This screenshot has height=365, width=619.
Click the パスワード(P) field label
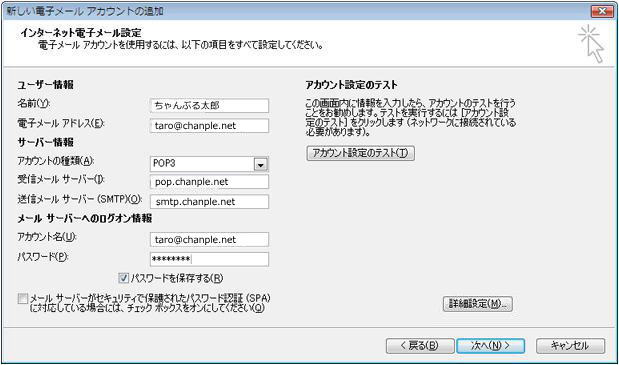(43, 257)
